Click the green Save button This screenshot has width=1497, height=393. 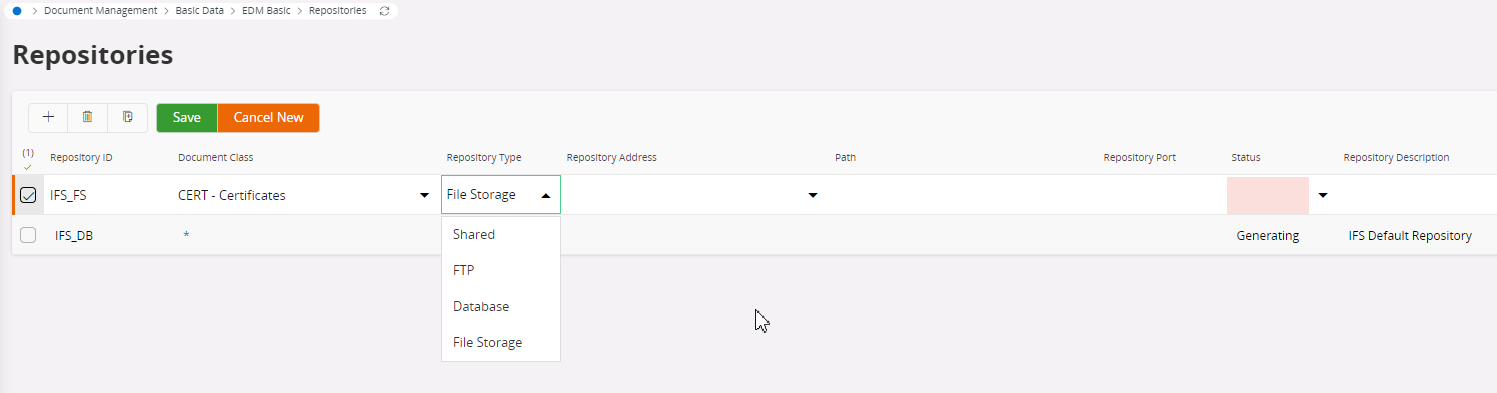(x=187, y=117)
